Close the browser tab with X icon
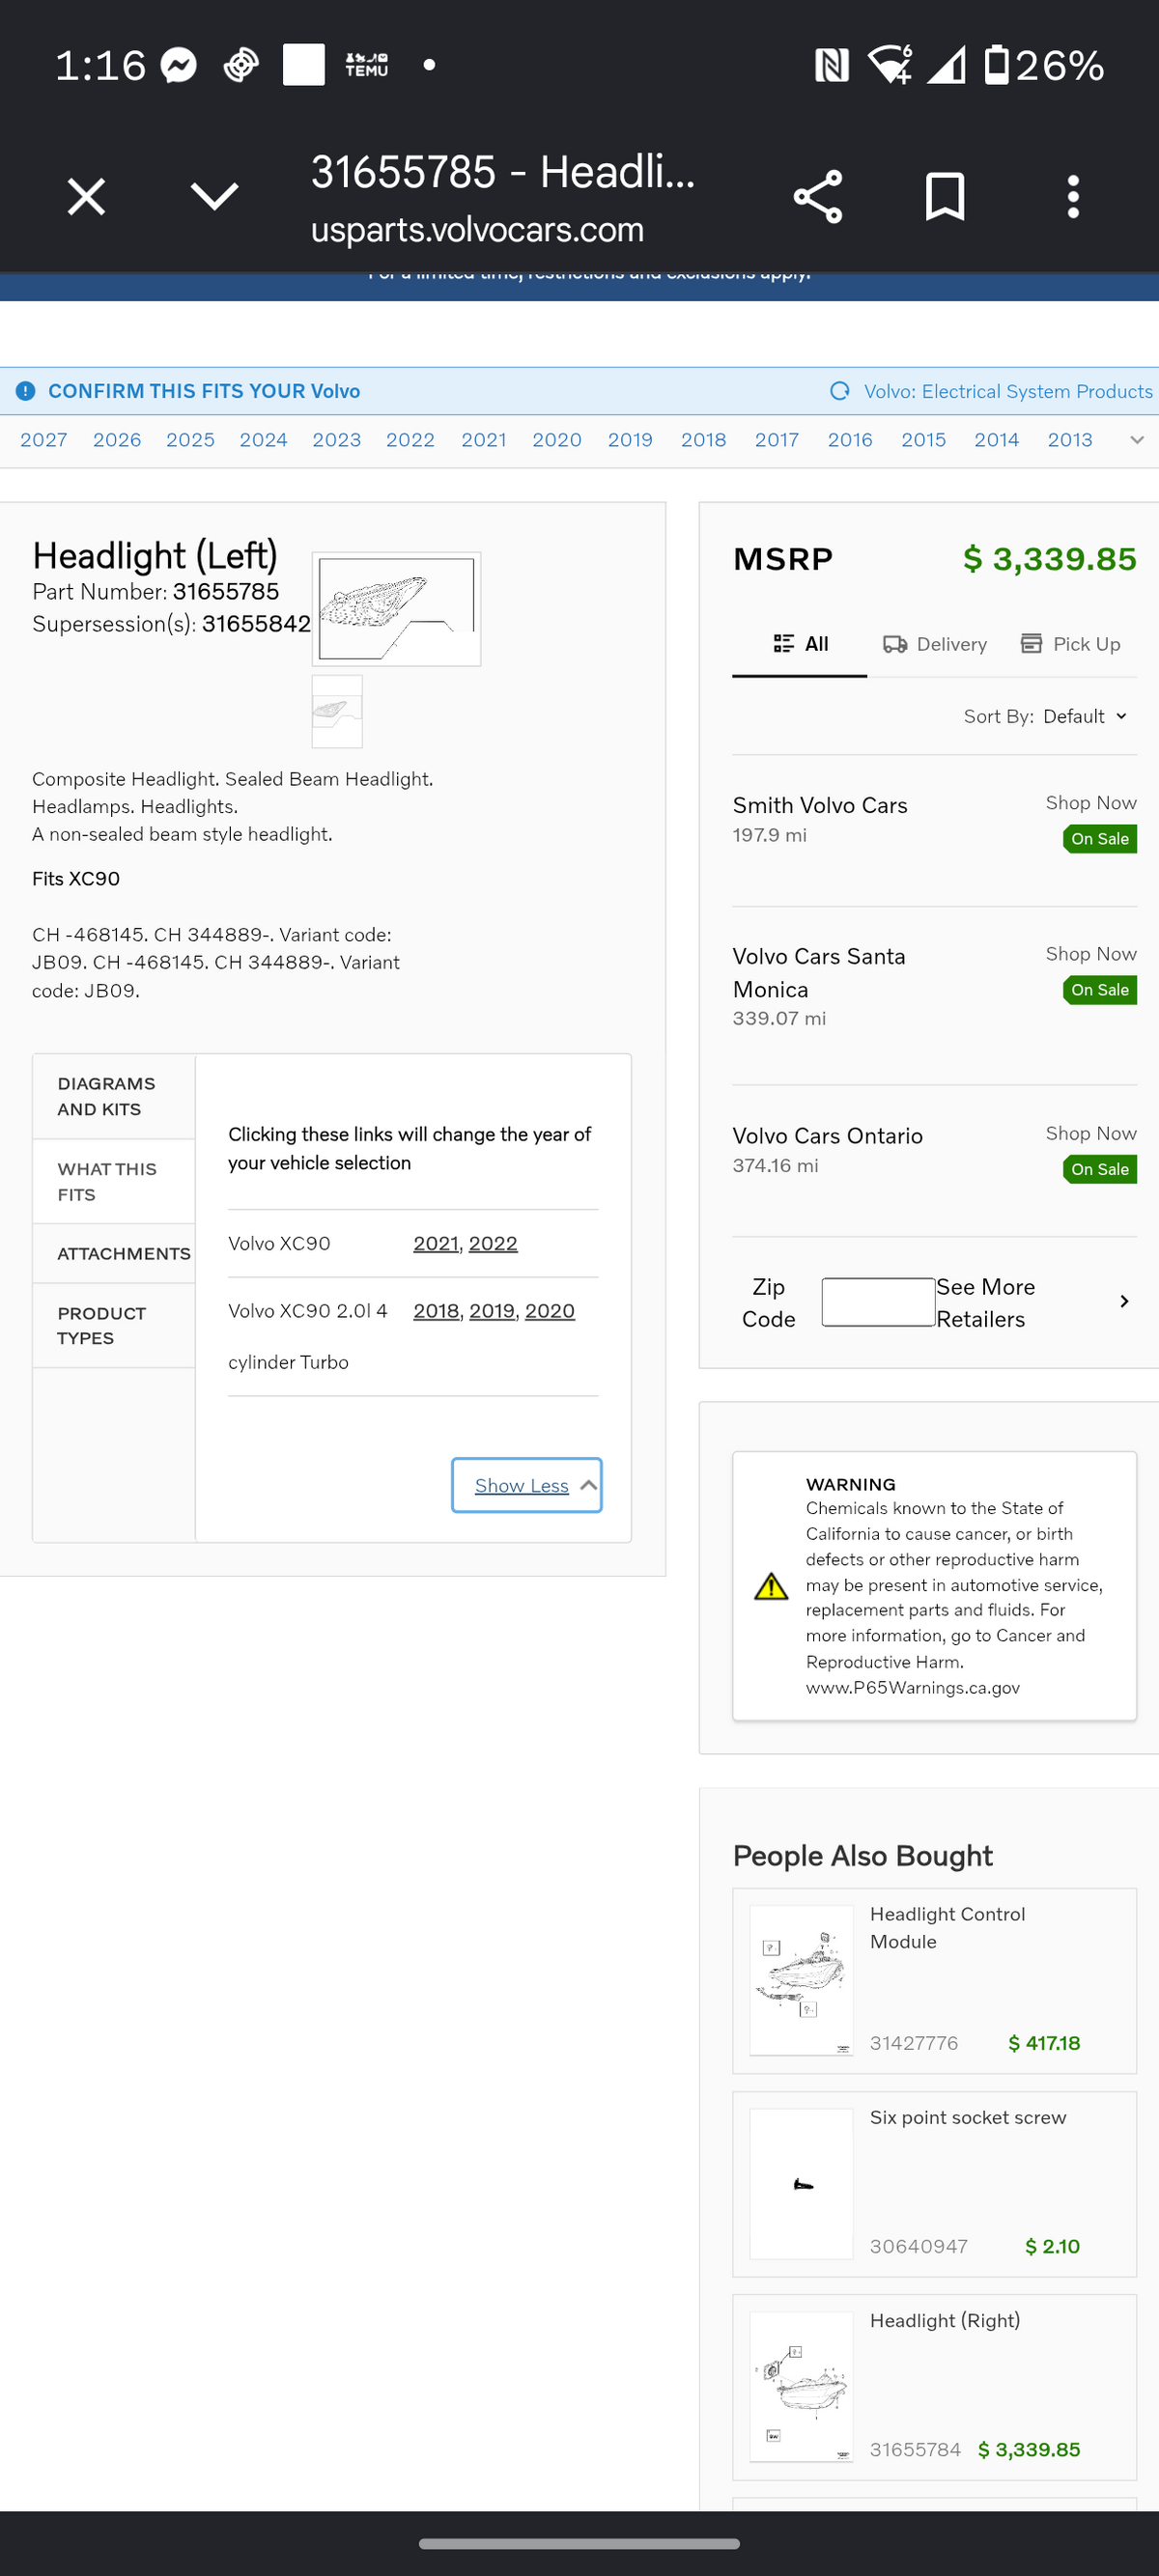The width and height of the screenshot is (1159, 2576). tap(86, 196)
